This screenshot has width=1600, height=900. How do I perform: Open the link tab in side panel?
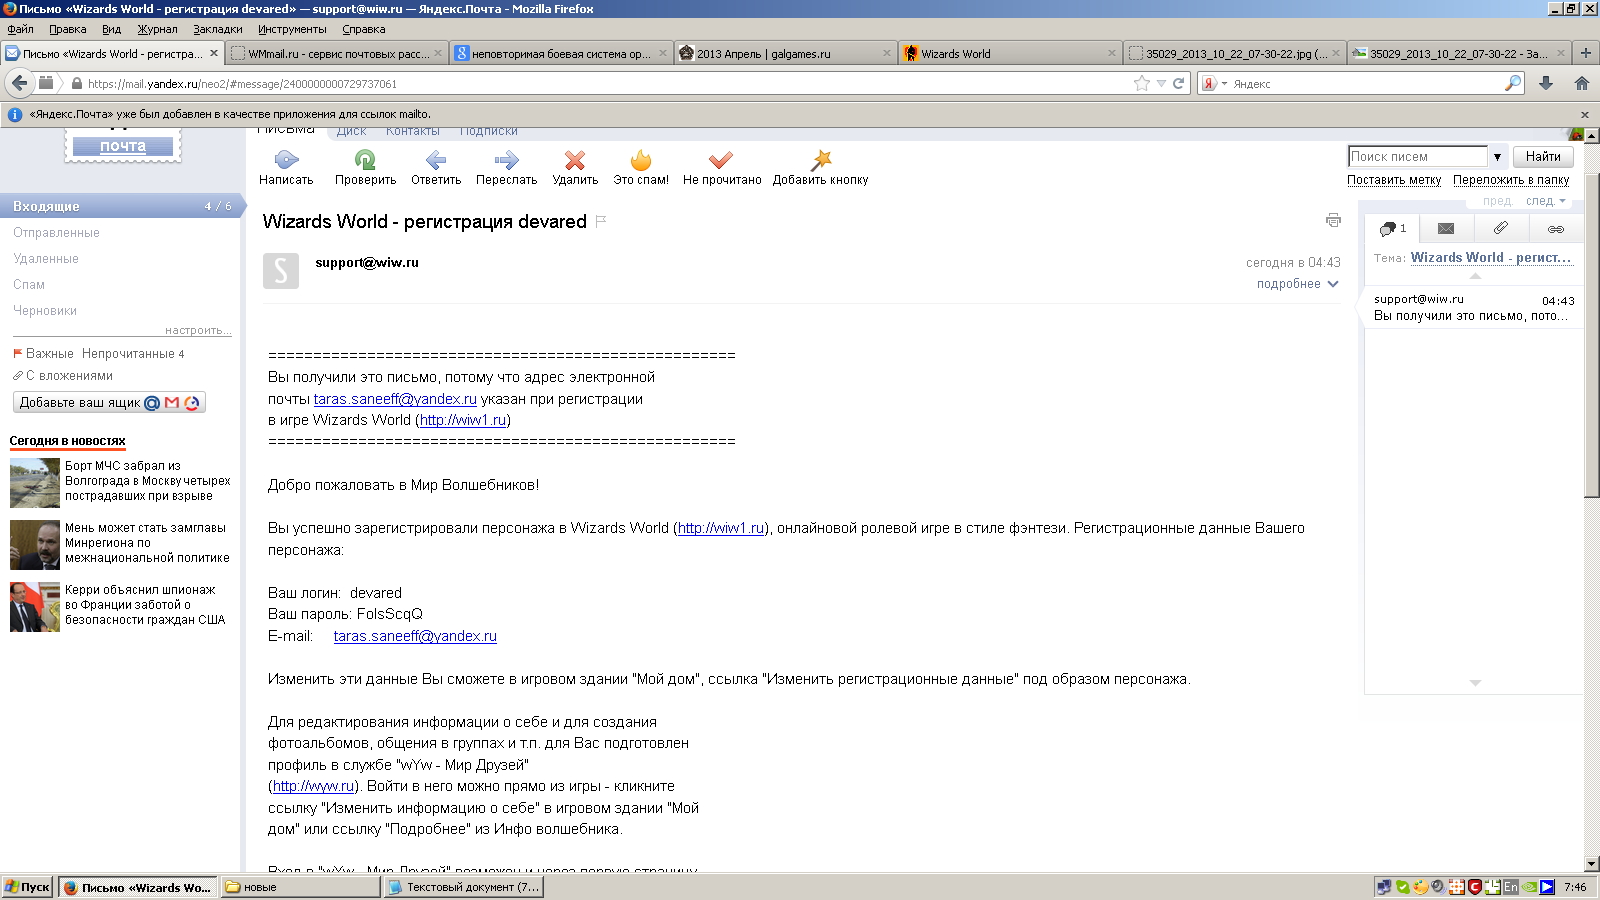pos(1556,229)
